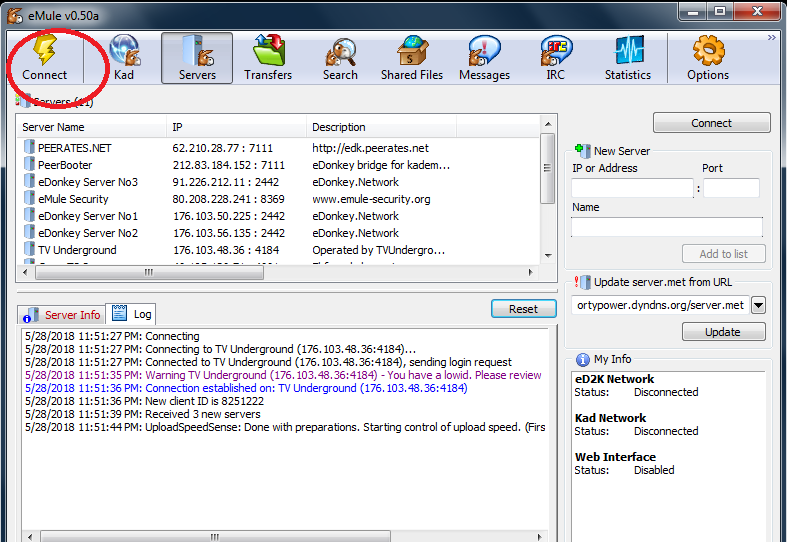Click server list scroll right arrow
Screen dimensions: 787x542
531,273
